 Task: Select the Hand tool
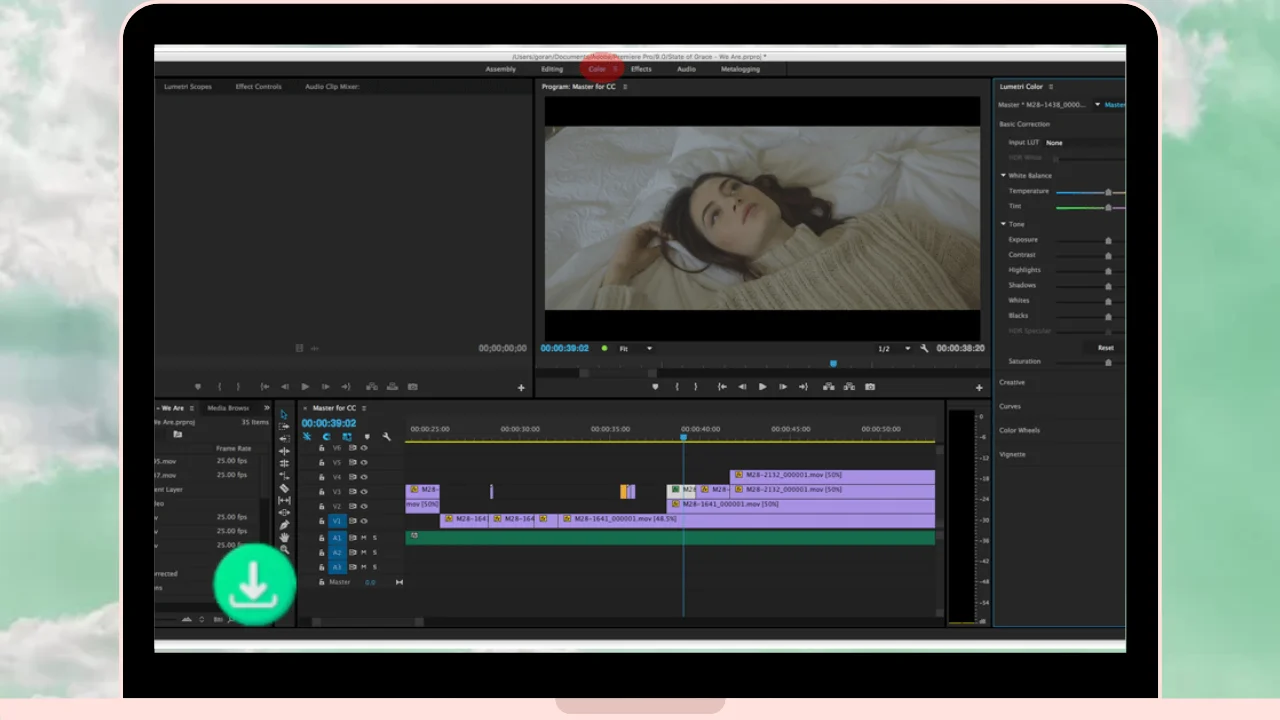(284, 537)
